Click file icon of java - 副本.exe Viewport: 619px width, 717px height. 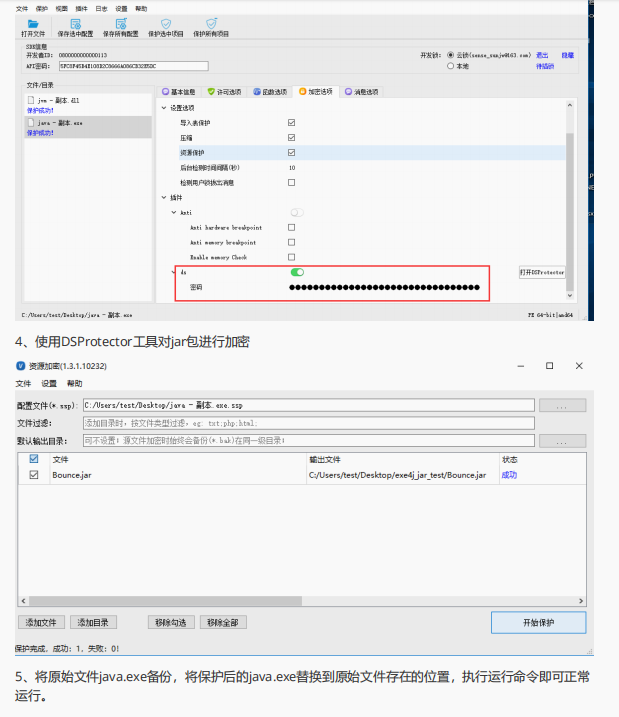(x=31, y=123)
